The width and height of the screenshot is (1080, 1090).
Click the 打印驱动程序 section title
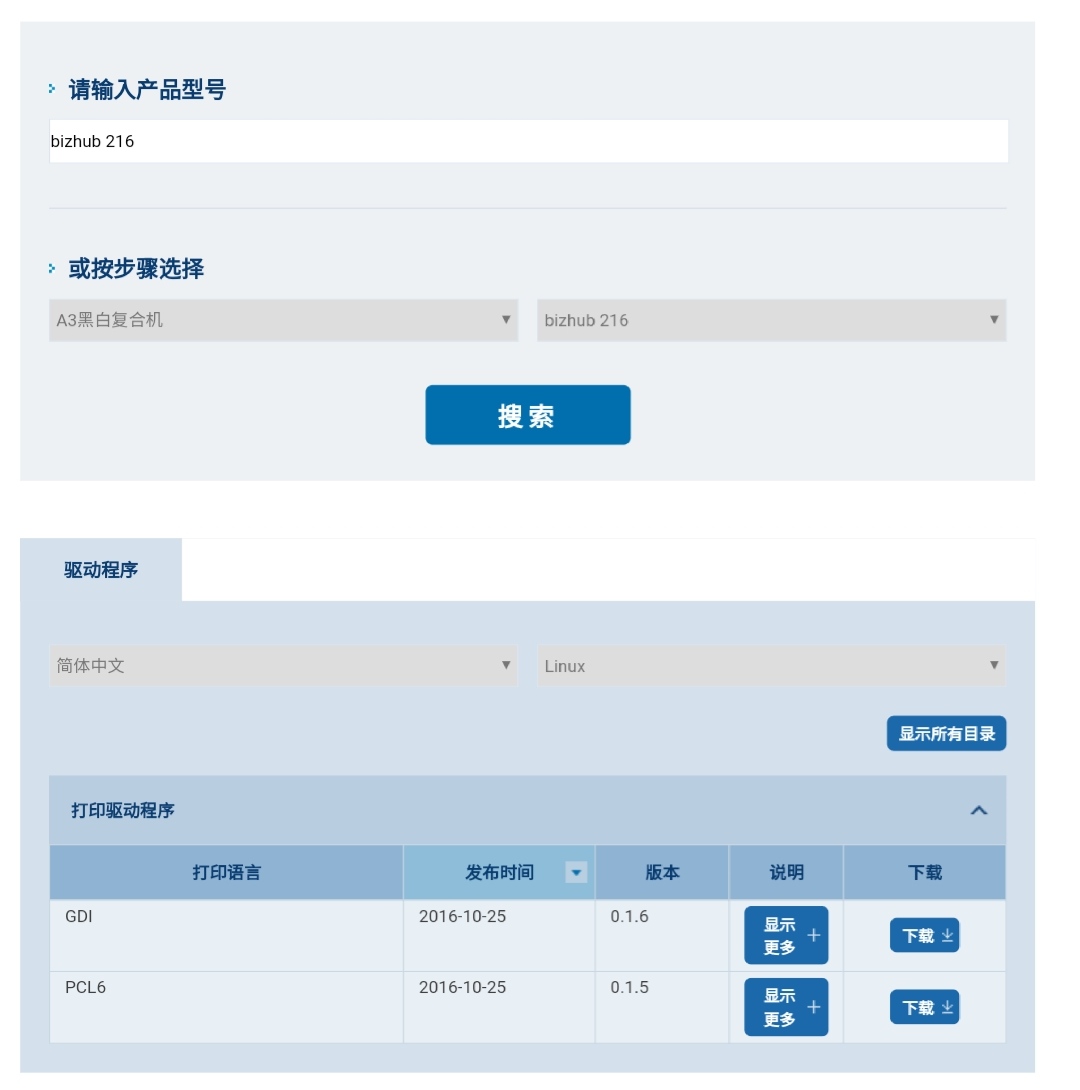coord(123,811)
